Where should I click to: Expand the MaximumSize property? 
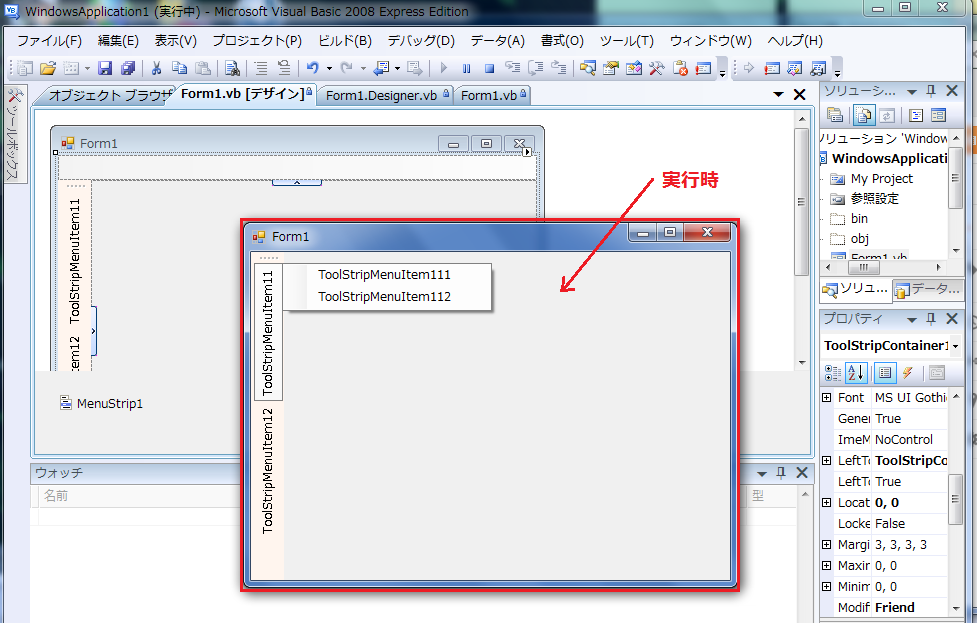[826, 566]
